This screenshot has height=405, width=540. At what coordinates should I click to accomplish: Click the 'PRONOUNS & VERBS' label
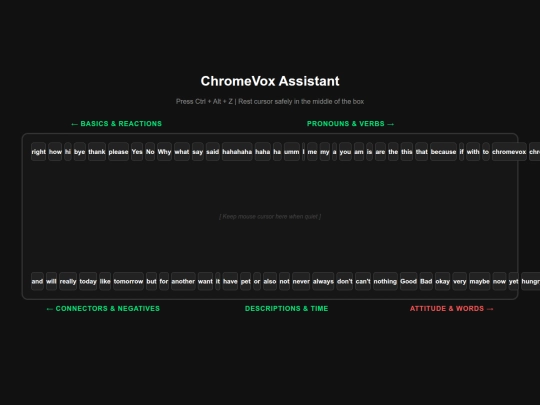pyautogui.click(x=350, y=124)
